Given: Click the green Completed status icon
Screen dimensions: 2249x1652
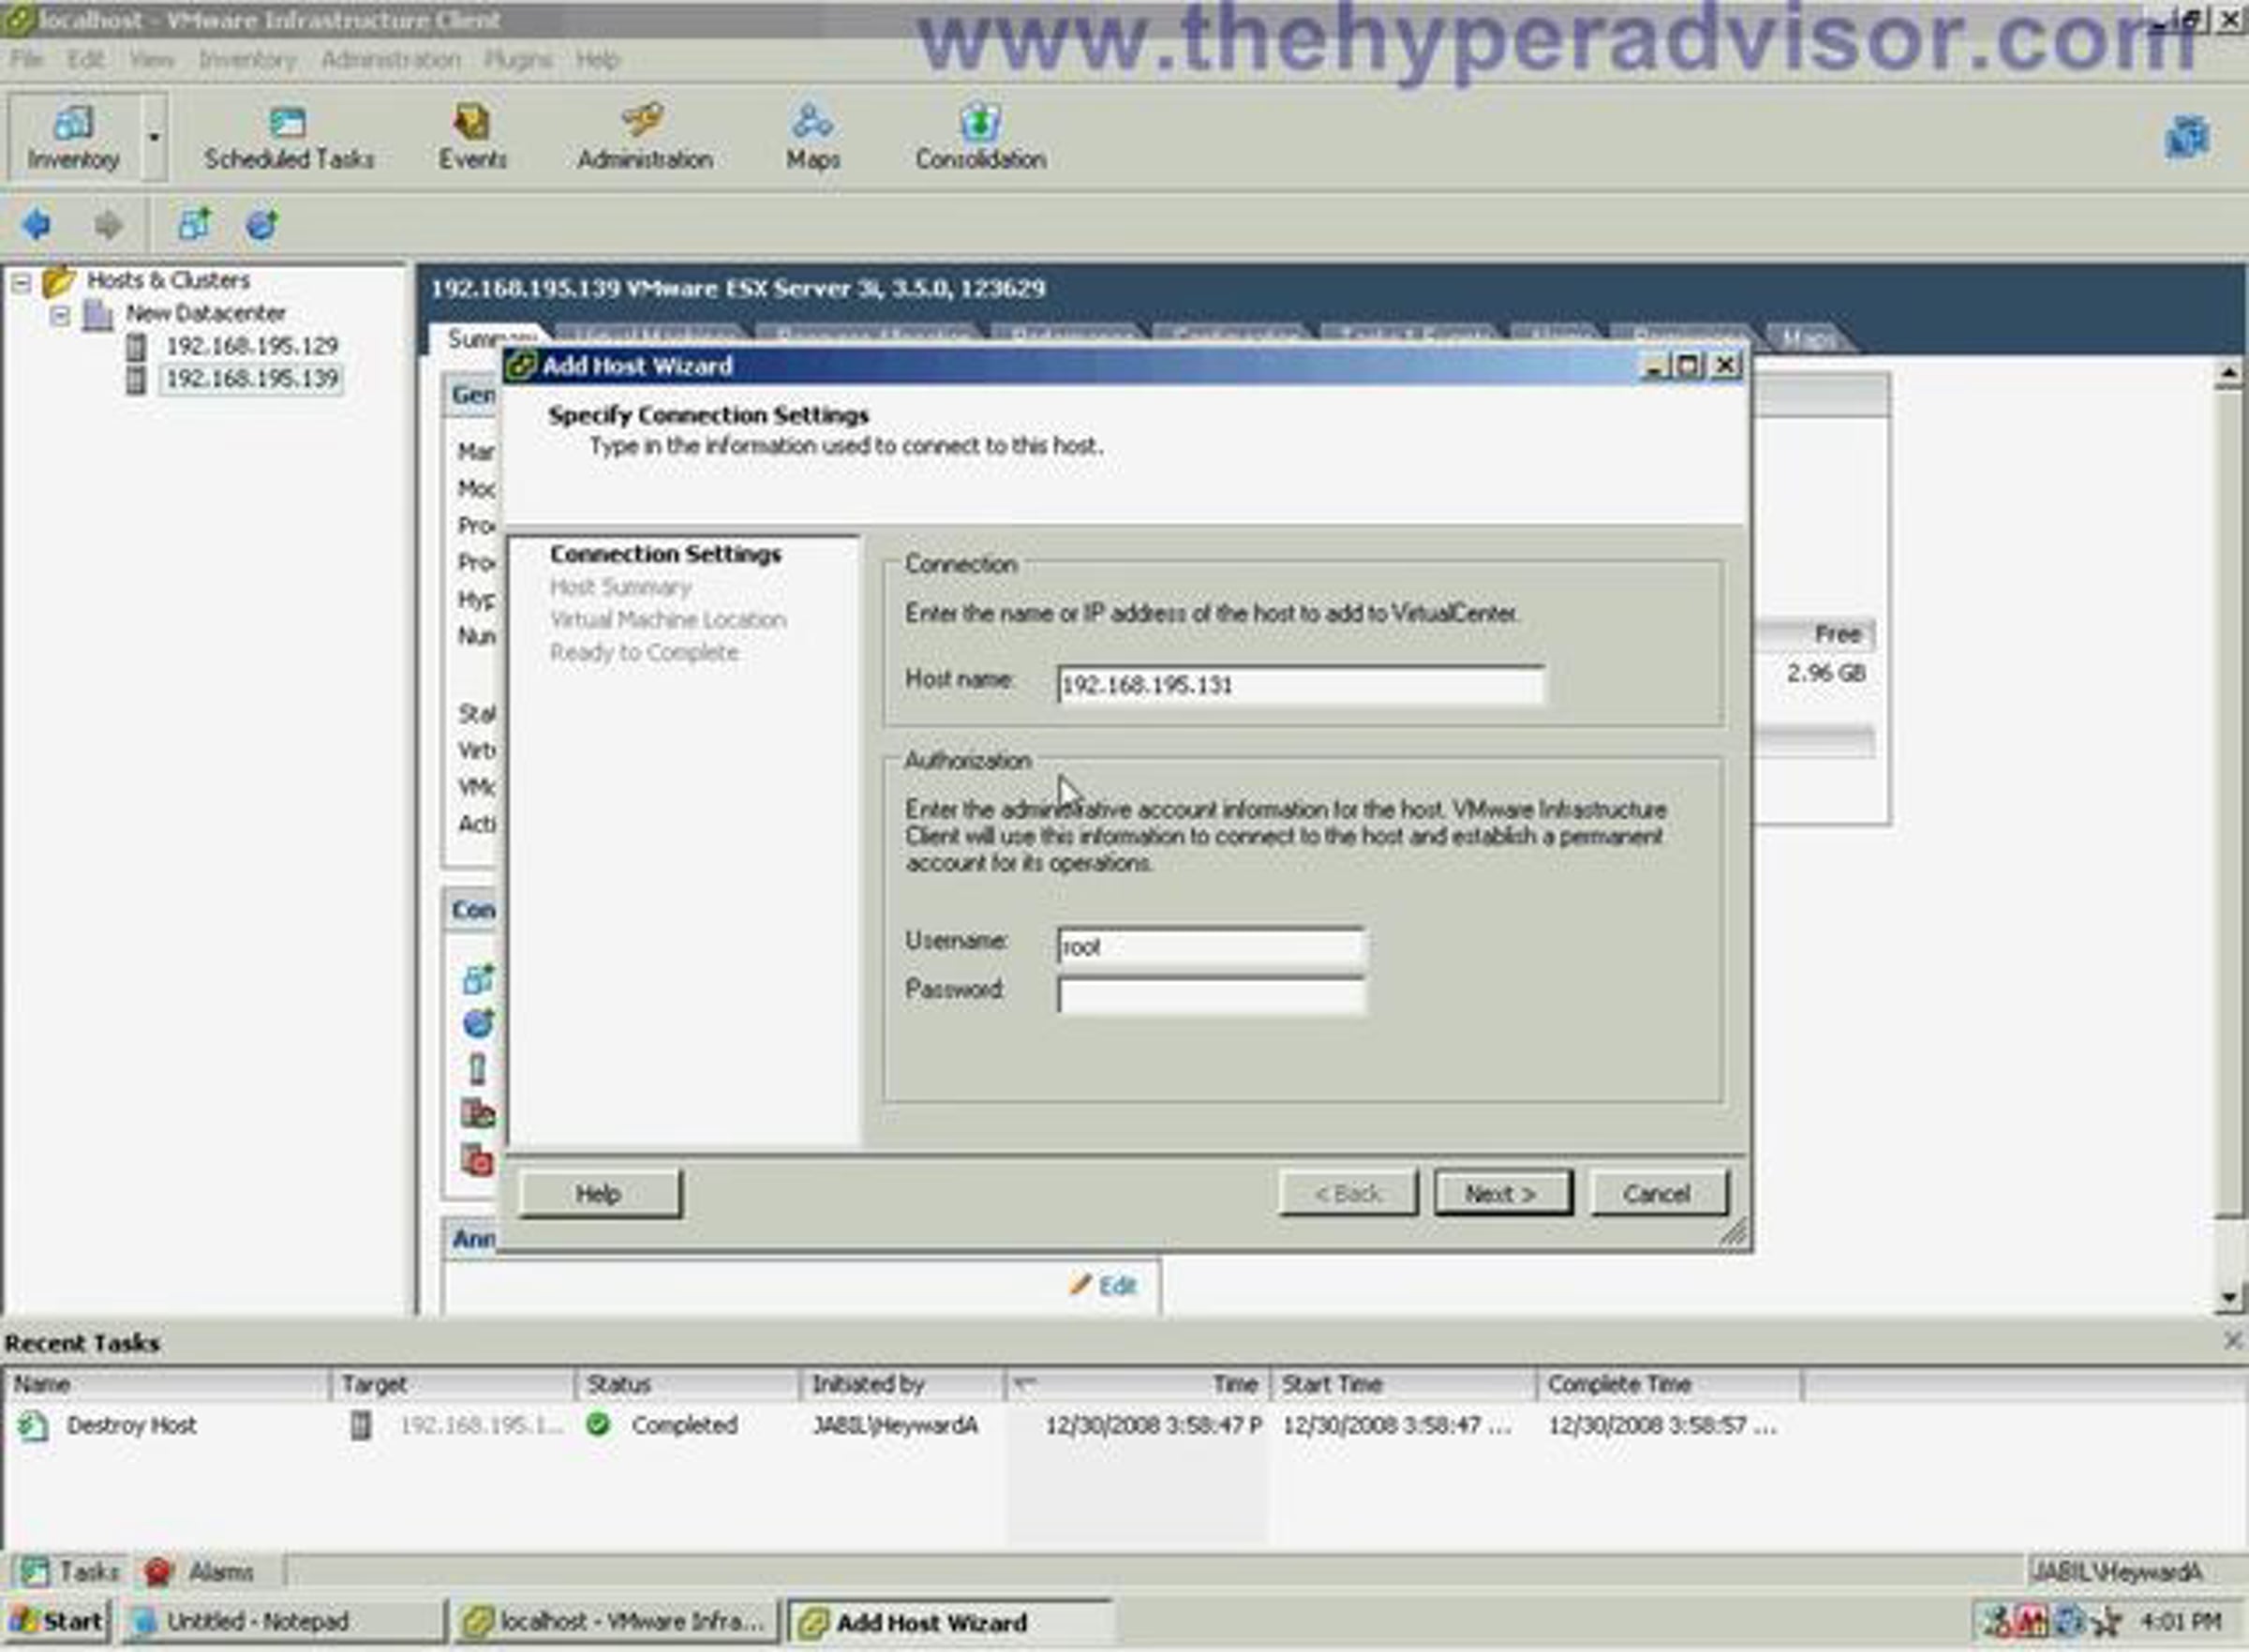Looking at the screenshot, I should click(598, 1424).
